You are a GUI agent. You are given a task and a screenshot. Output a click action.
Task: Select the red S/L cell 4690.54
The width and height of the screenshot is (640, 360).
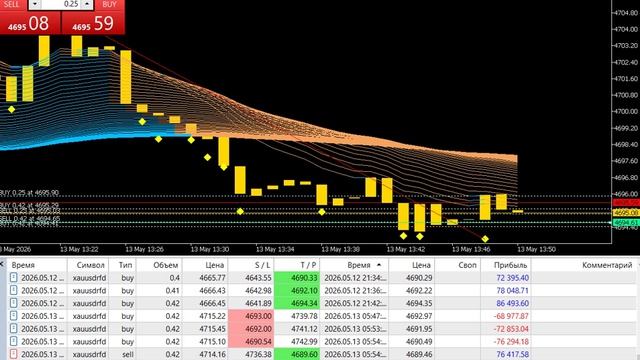pyautogui.click(x=251, y=341)
